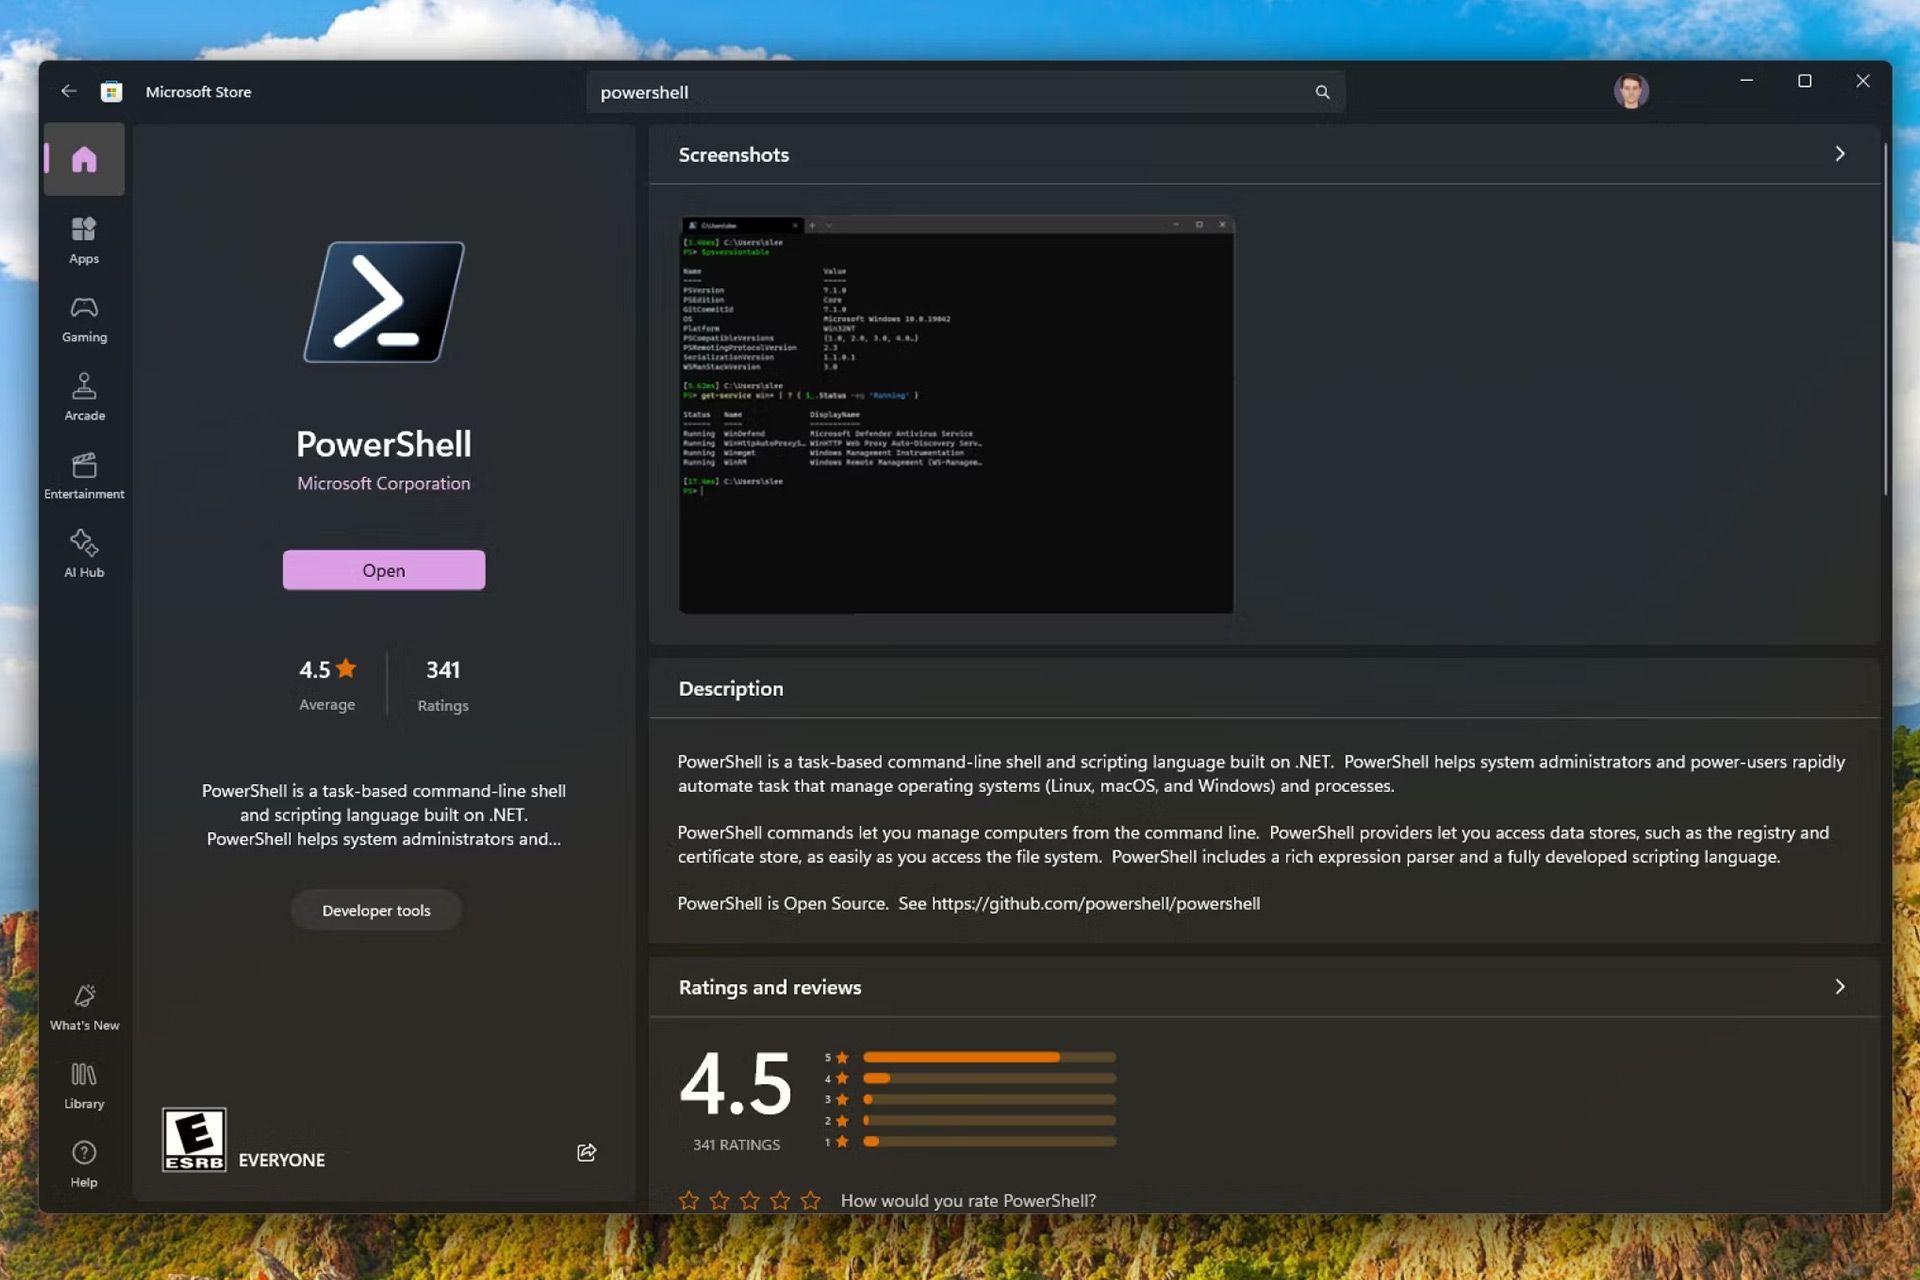Go to the Home section in sidebar

coord(84,159)
